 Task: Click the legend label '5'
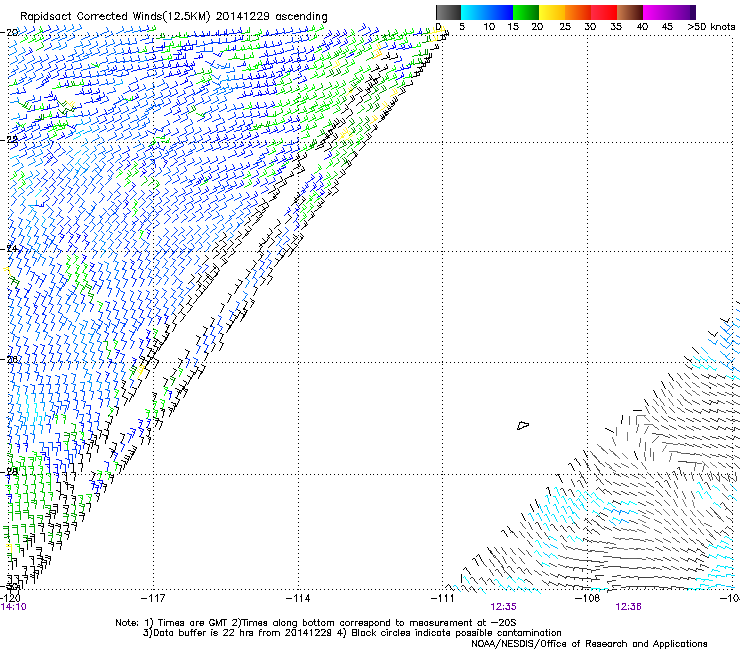[x=462, y=26]
